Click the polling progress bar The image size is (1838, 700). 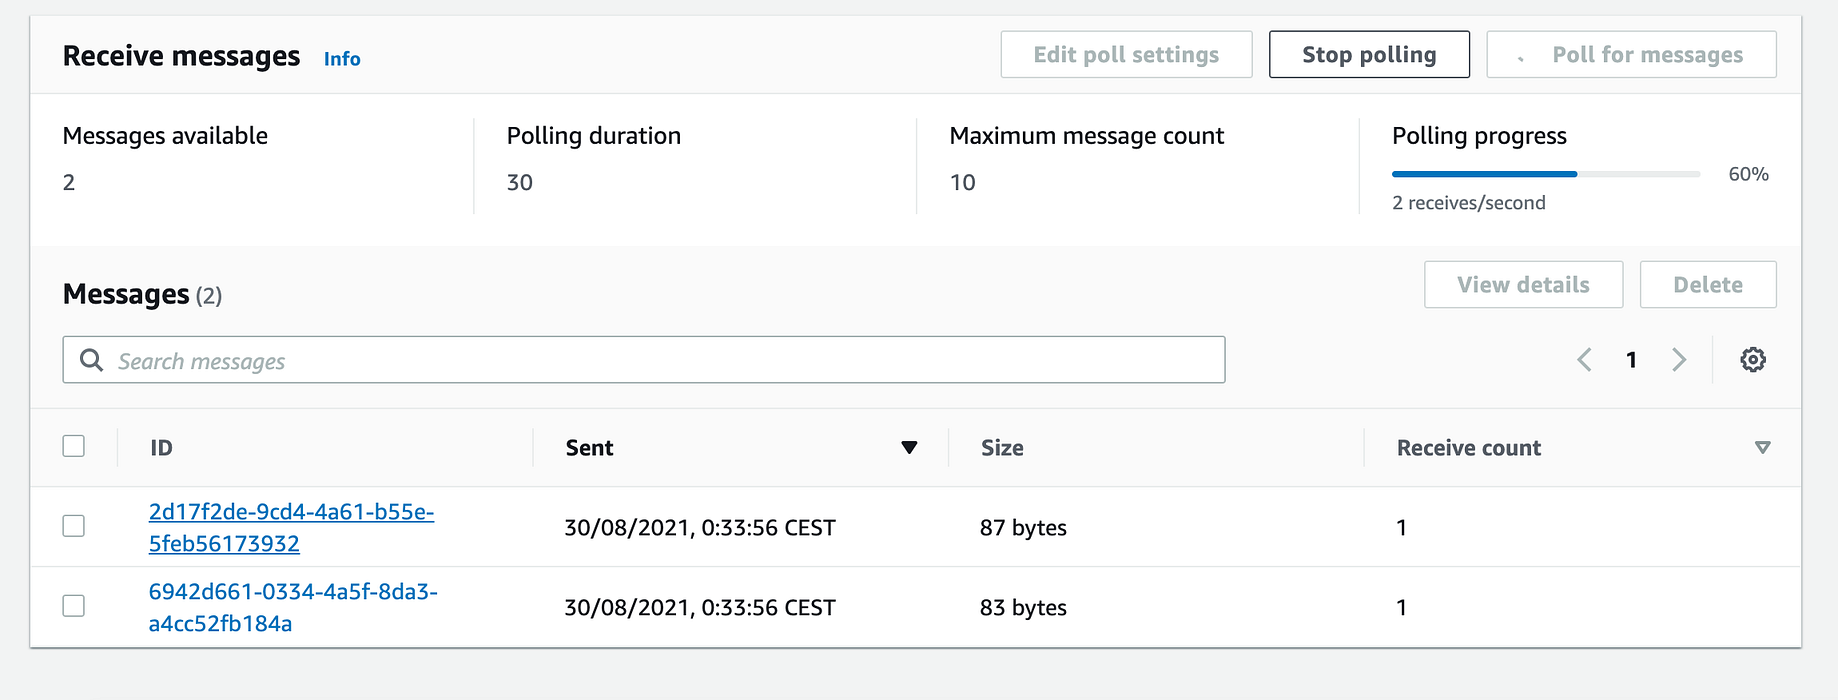[1546, 174]
